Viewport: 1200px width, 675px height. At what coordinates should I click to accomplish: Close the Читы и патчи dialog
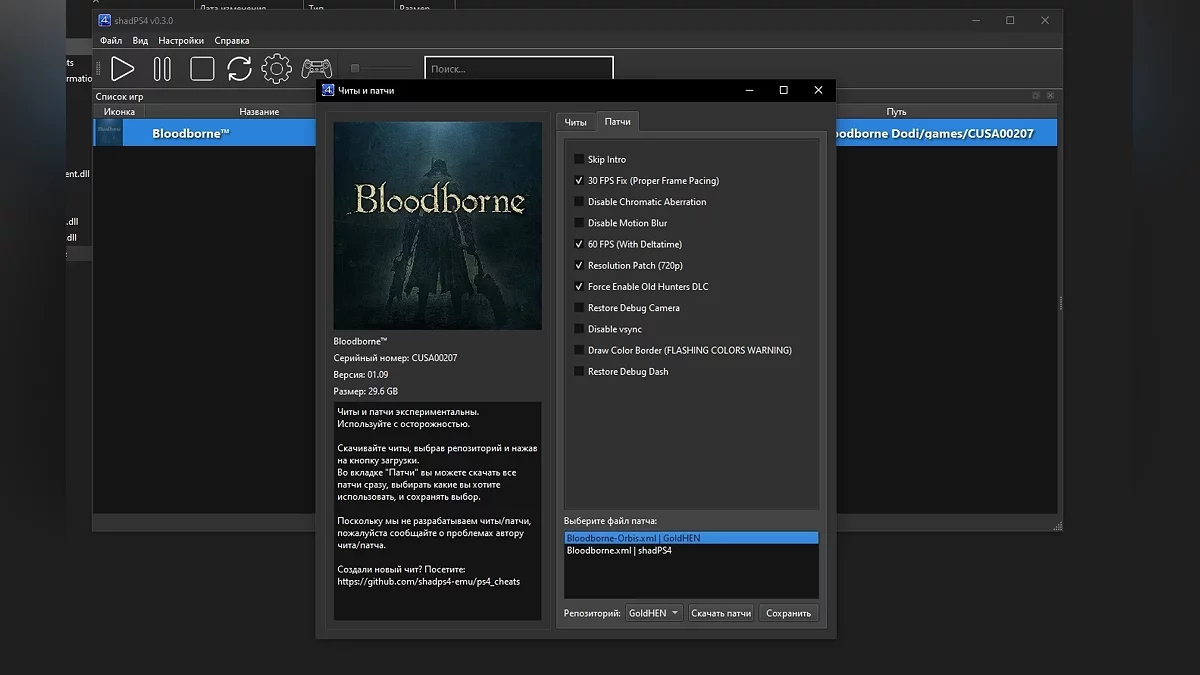(818, 90)
